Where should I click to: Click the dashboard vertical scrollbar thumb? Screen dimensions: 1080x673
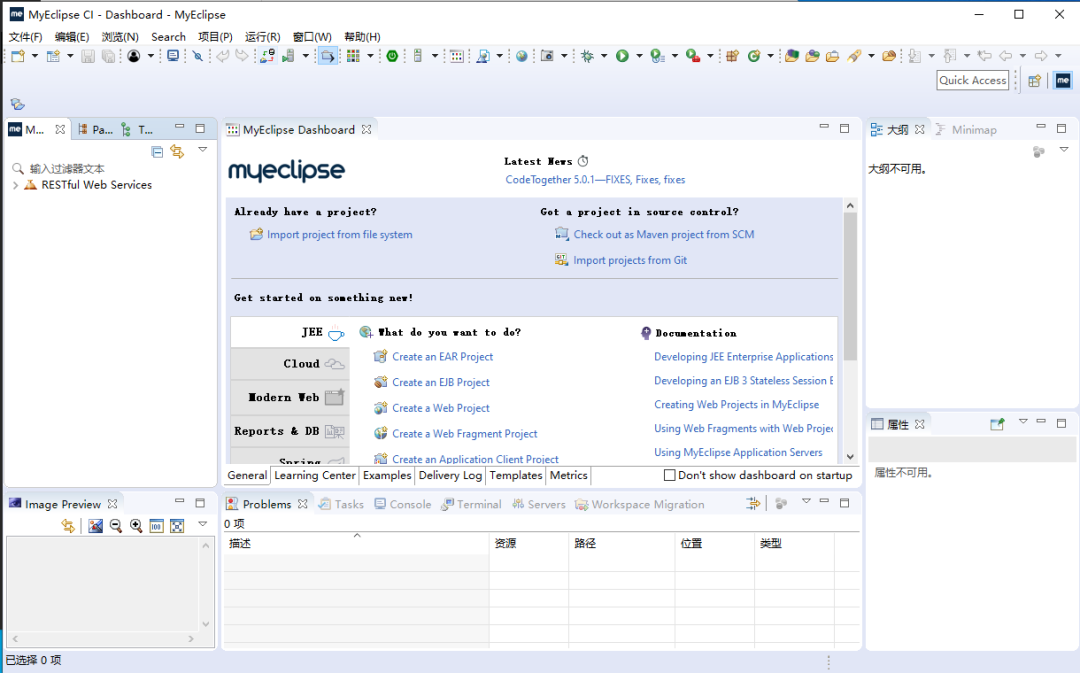[850, 286]
